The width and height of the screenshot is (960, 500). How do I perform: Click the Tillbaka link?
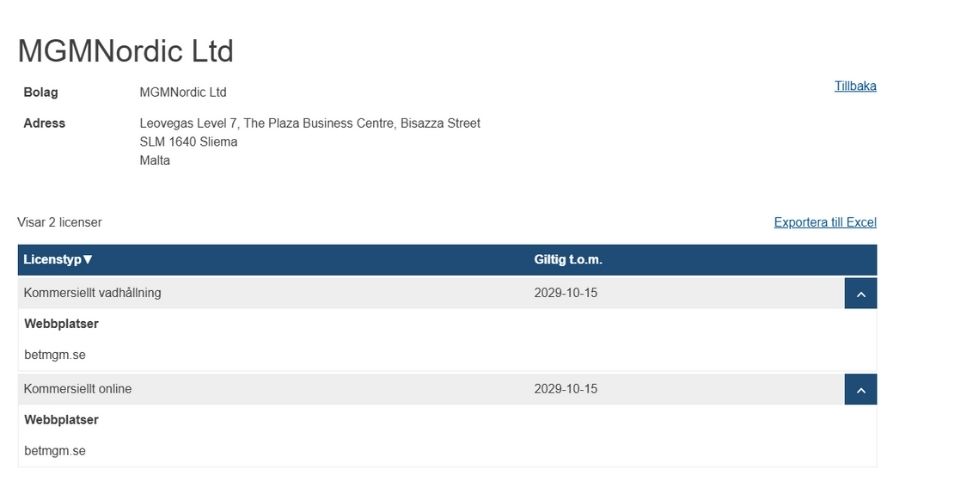(x=855, y=86)
